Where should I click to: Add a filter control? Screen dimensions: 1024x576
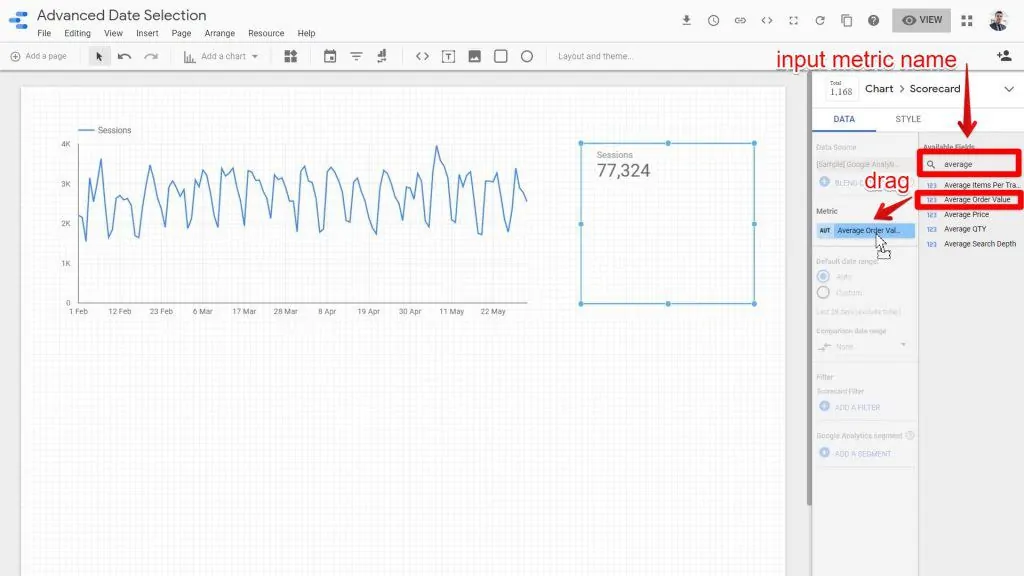pyautogui.click(x=356, y=56)
